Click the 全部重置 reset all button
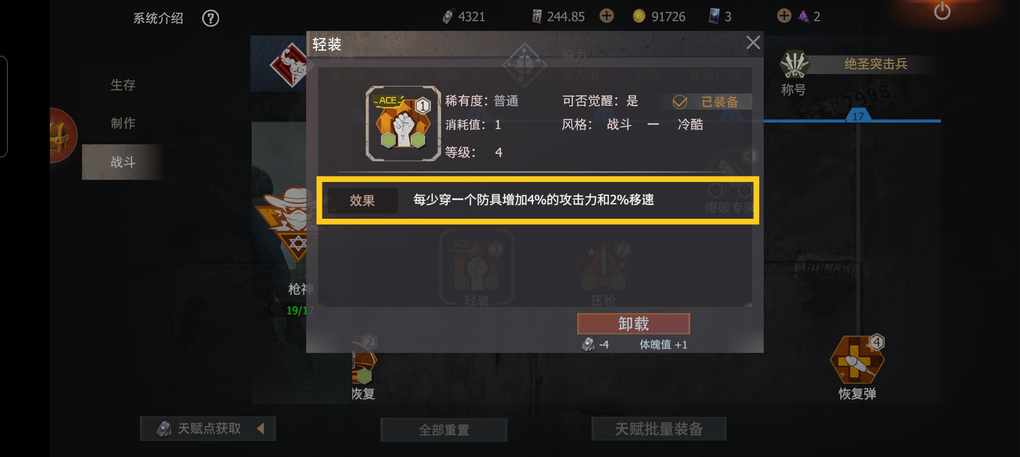The width and height of the screenshot is (1020, 457). (444, 430)
